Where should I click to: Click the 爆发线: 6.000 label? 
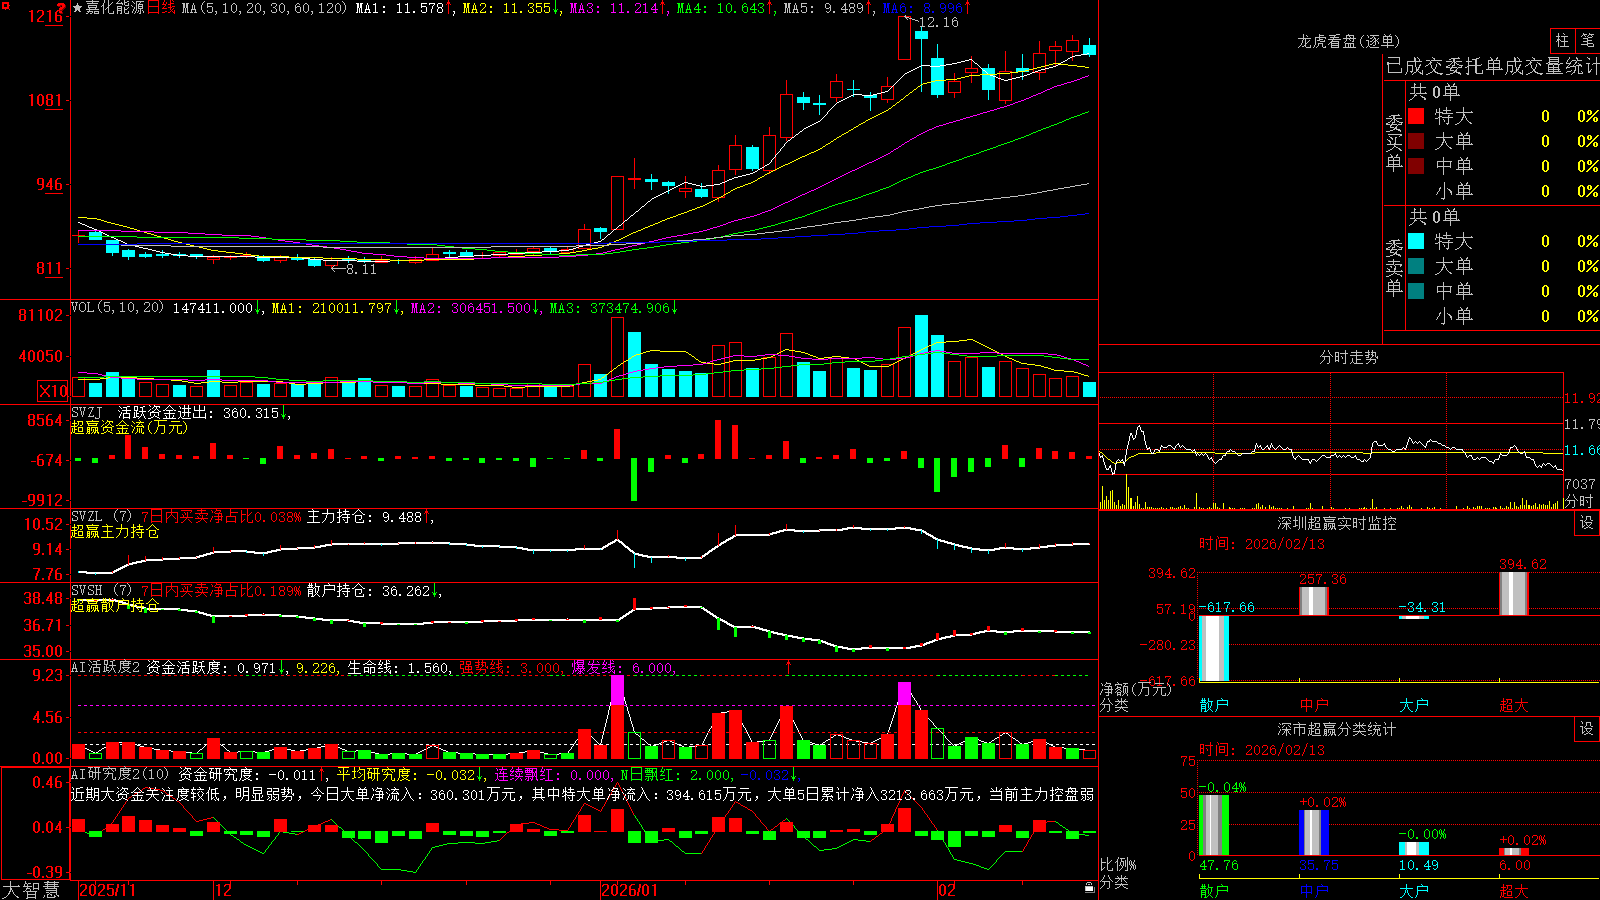[622, 667]
